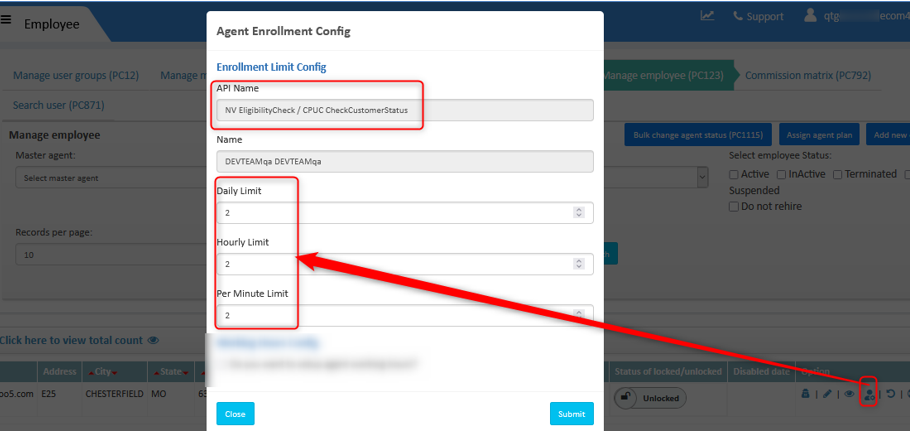Click the user profile icon in header

pos(810,16)
